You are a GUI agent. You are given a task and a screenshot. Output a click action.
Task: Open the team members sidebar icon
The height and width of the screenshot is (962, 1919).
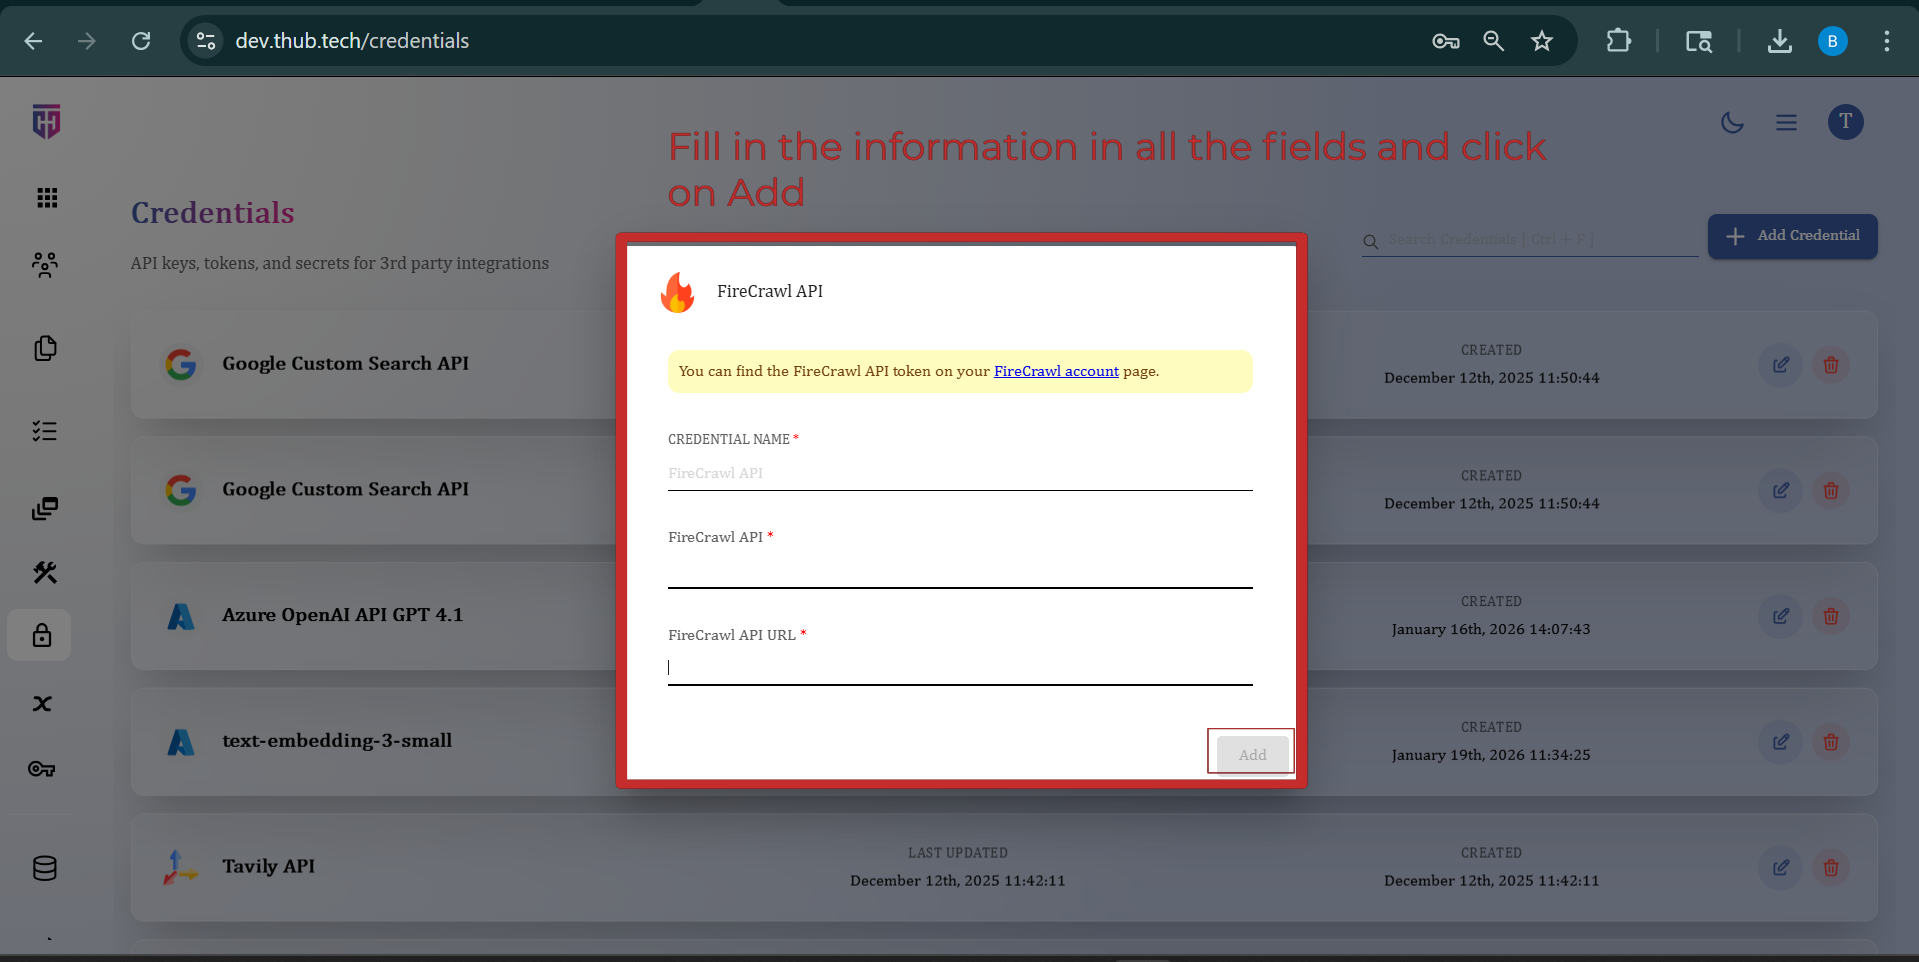45,265
